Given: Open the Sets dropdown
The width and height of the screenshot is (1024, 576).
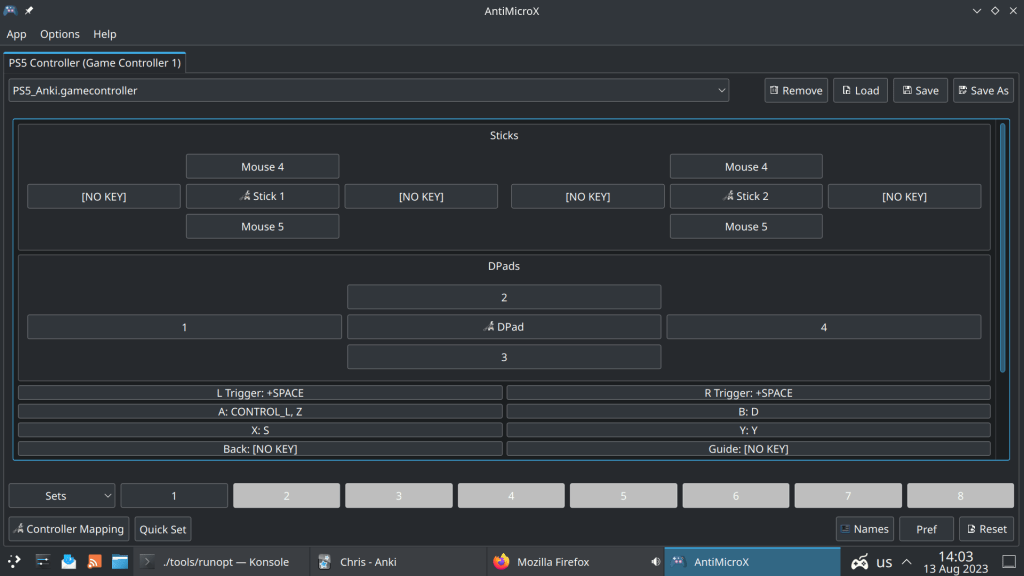Looking at the screenshot, I should 62,496.
